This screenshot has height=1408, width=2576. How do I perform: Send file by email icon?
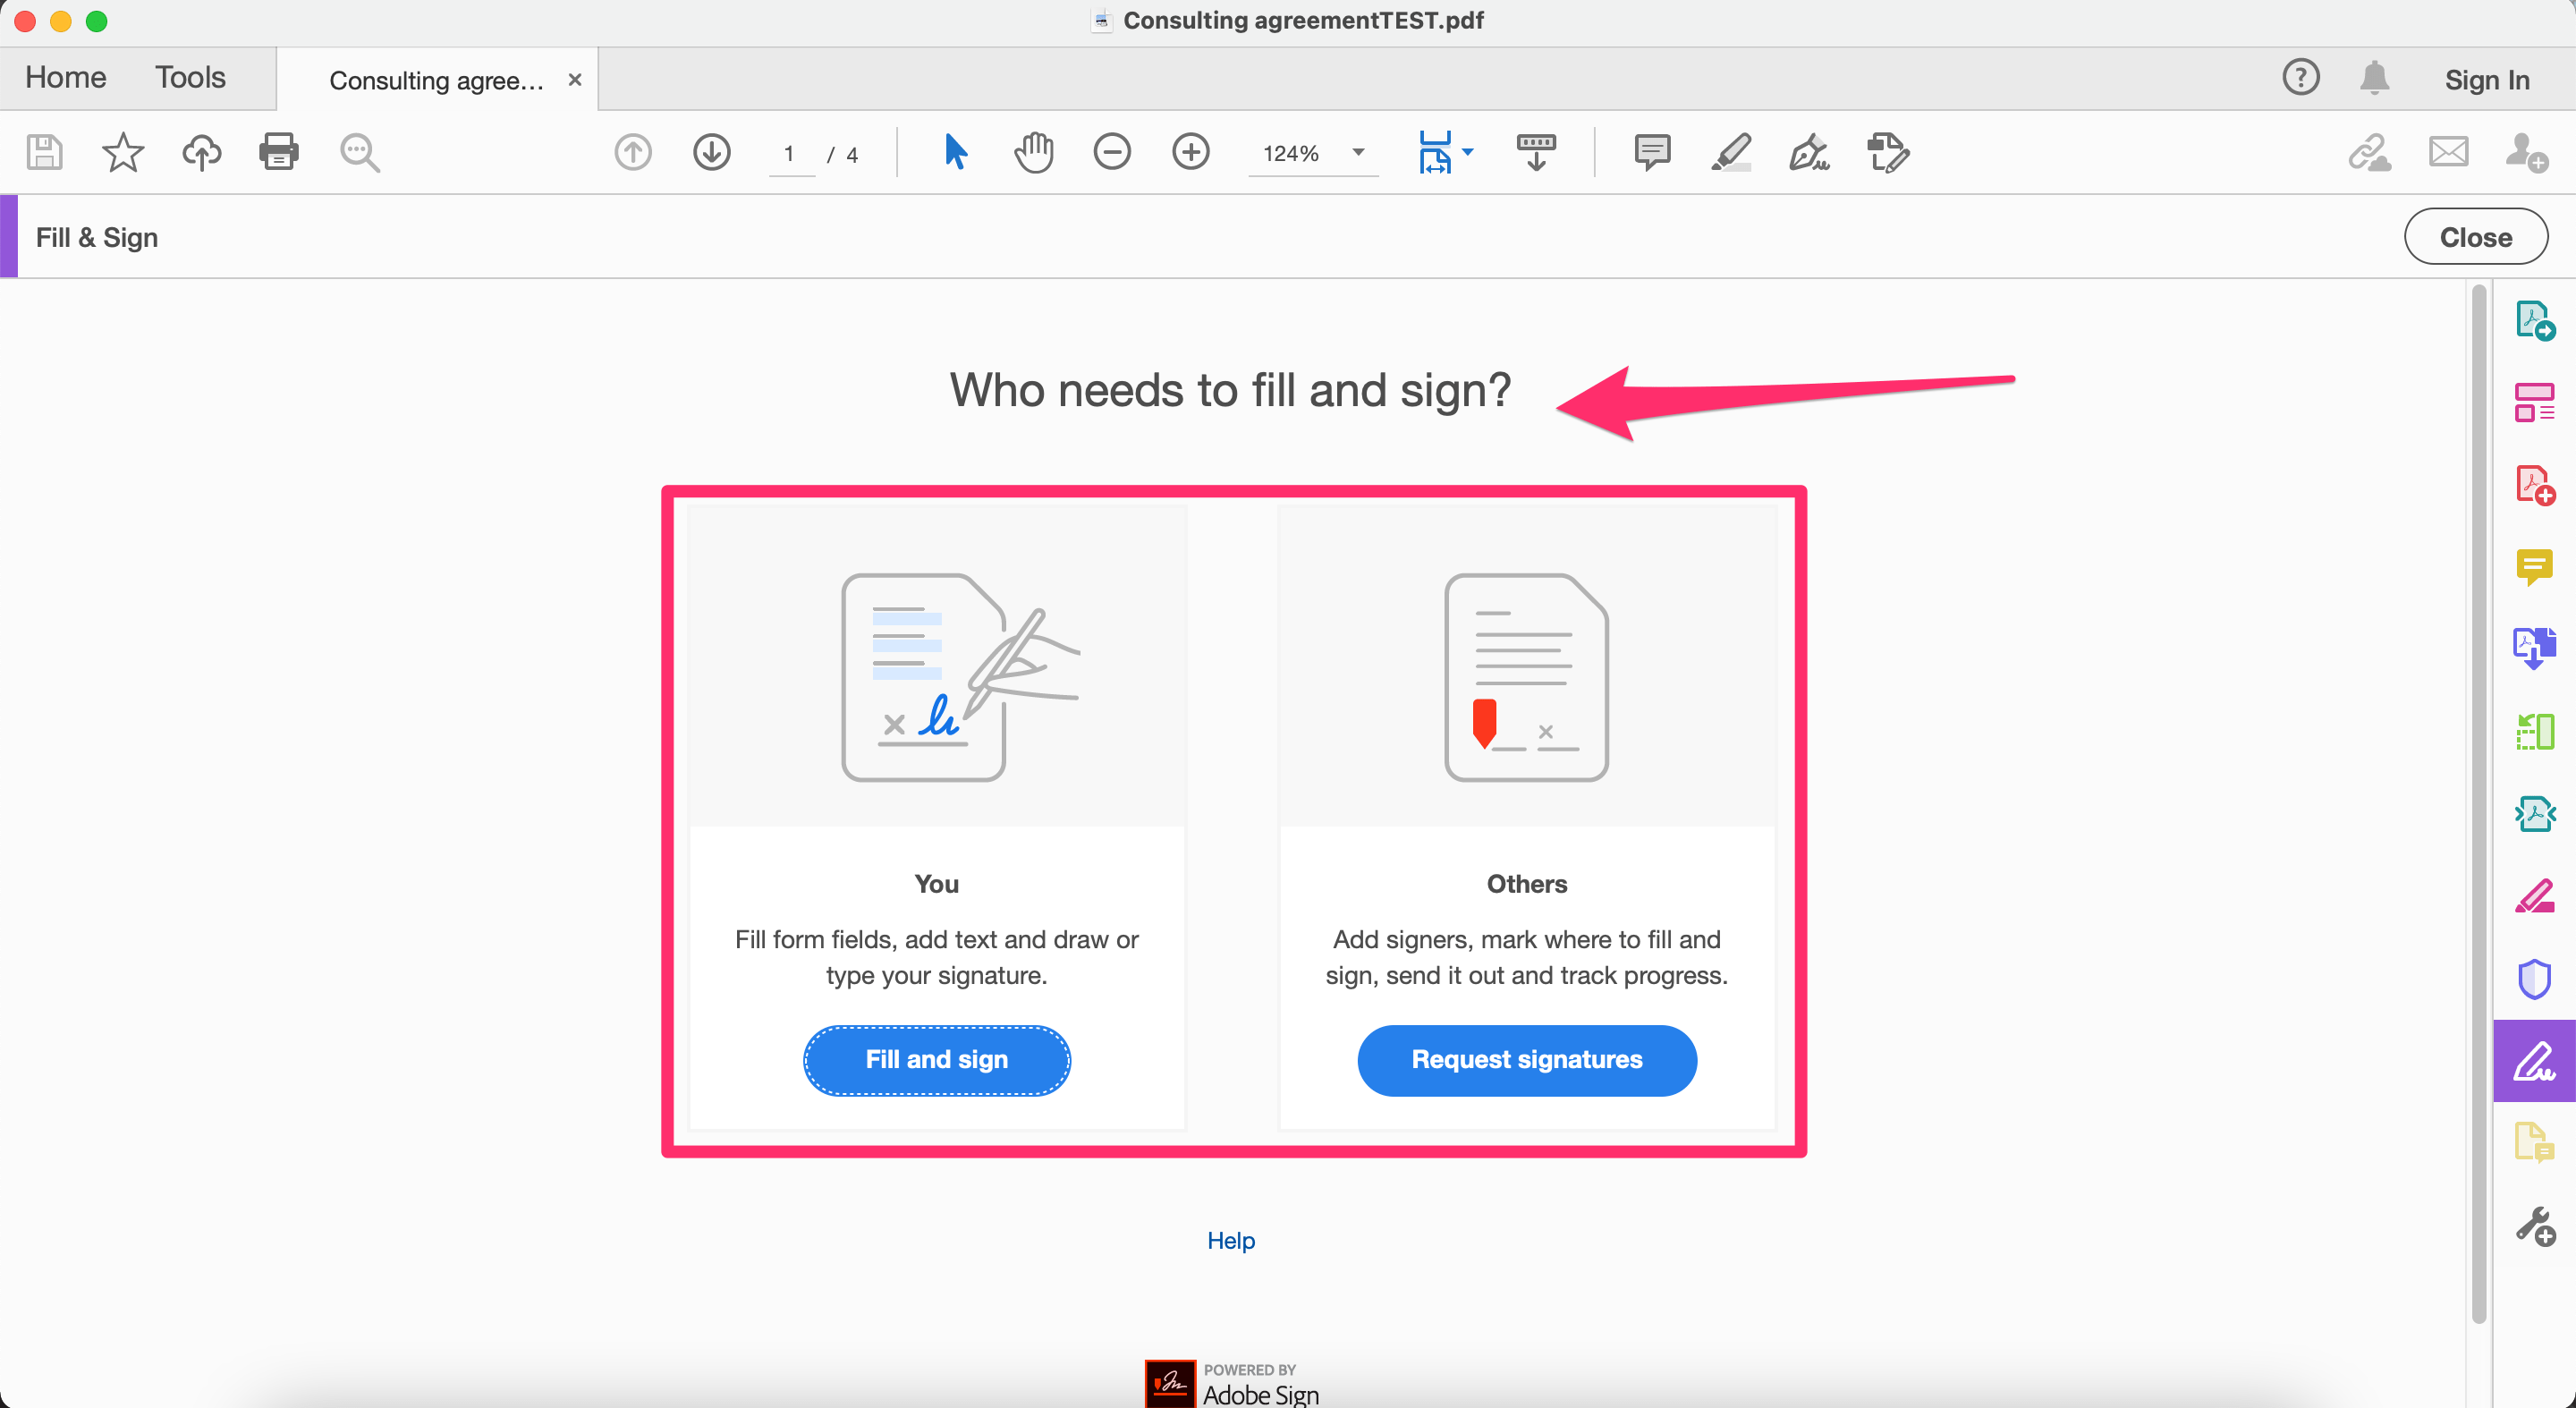(x=2448, y=153)
